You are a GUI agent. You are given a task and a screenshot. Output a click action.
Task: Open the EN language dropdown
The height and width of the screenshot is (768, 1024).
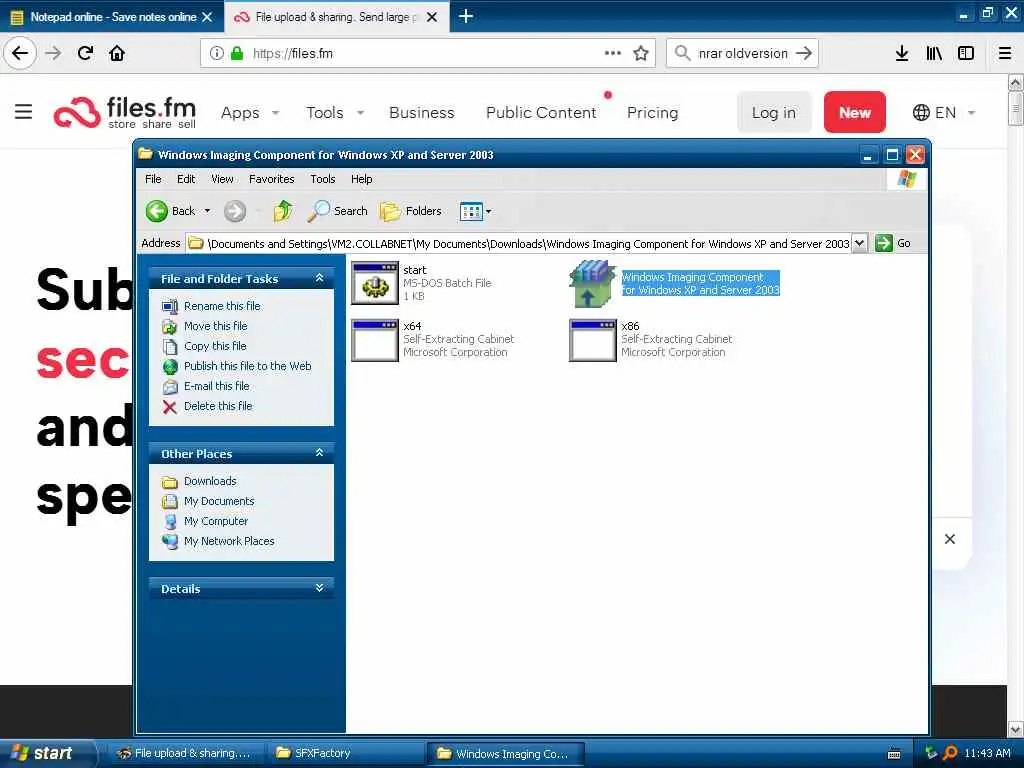[x=944, y=112]
